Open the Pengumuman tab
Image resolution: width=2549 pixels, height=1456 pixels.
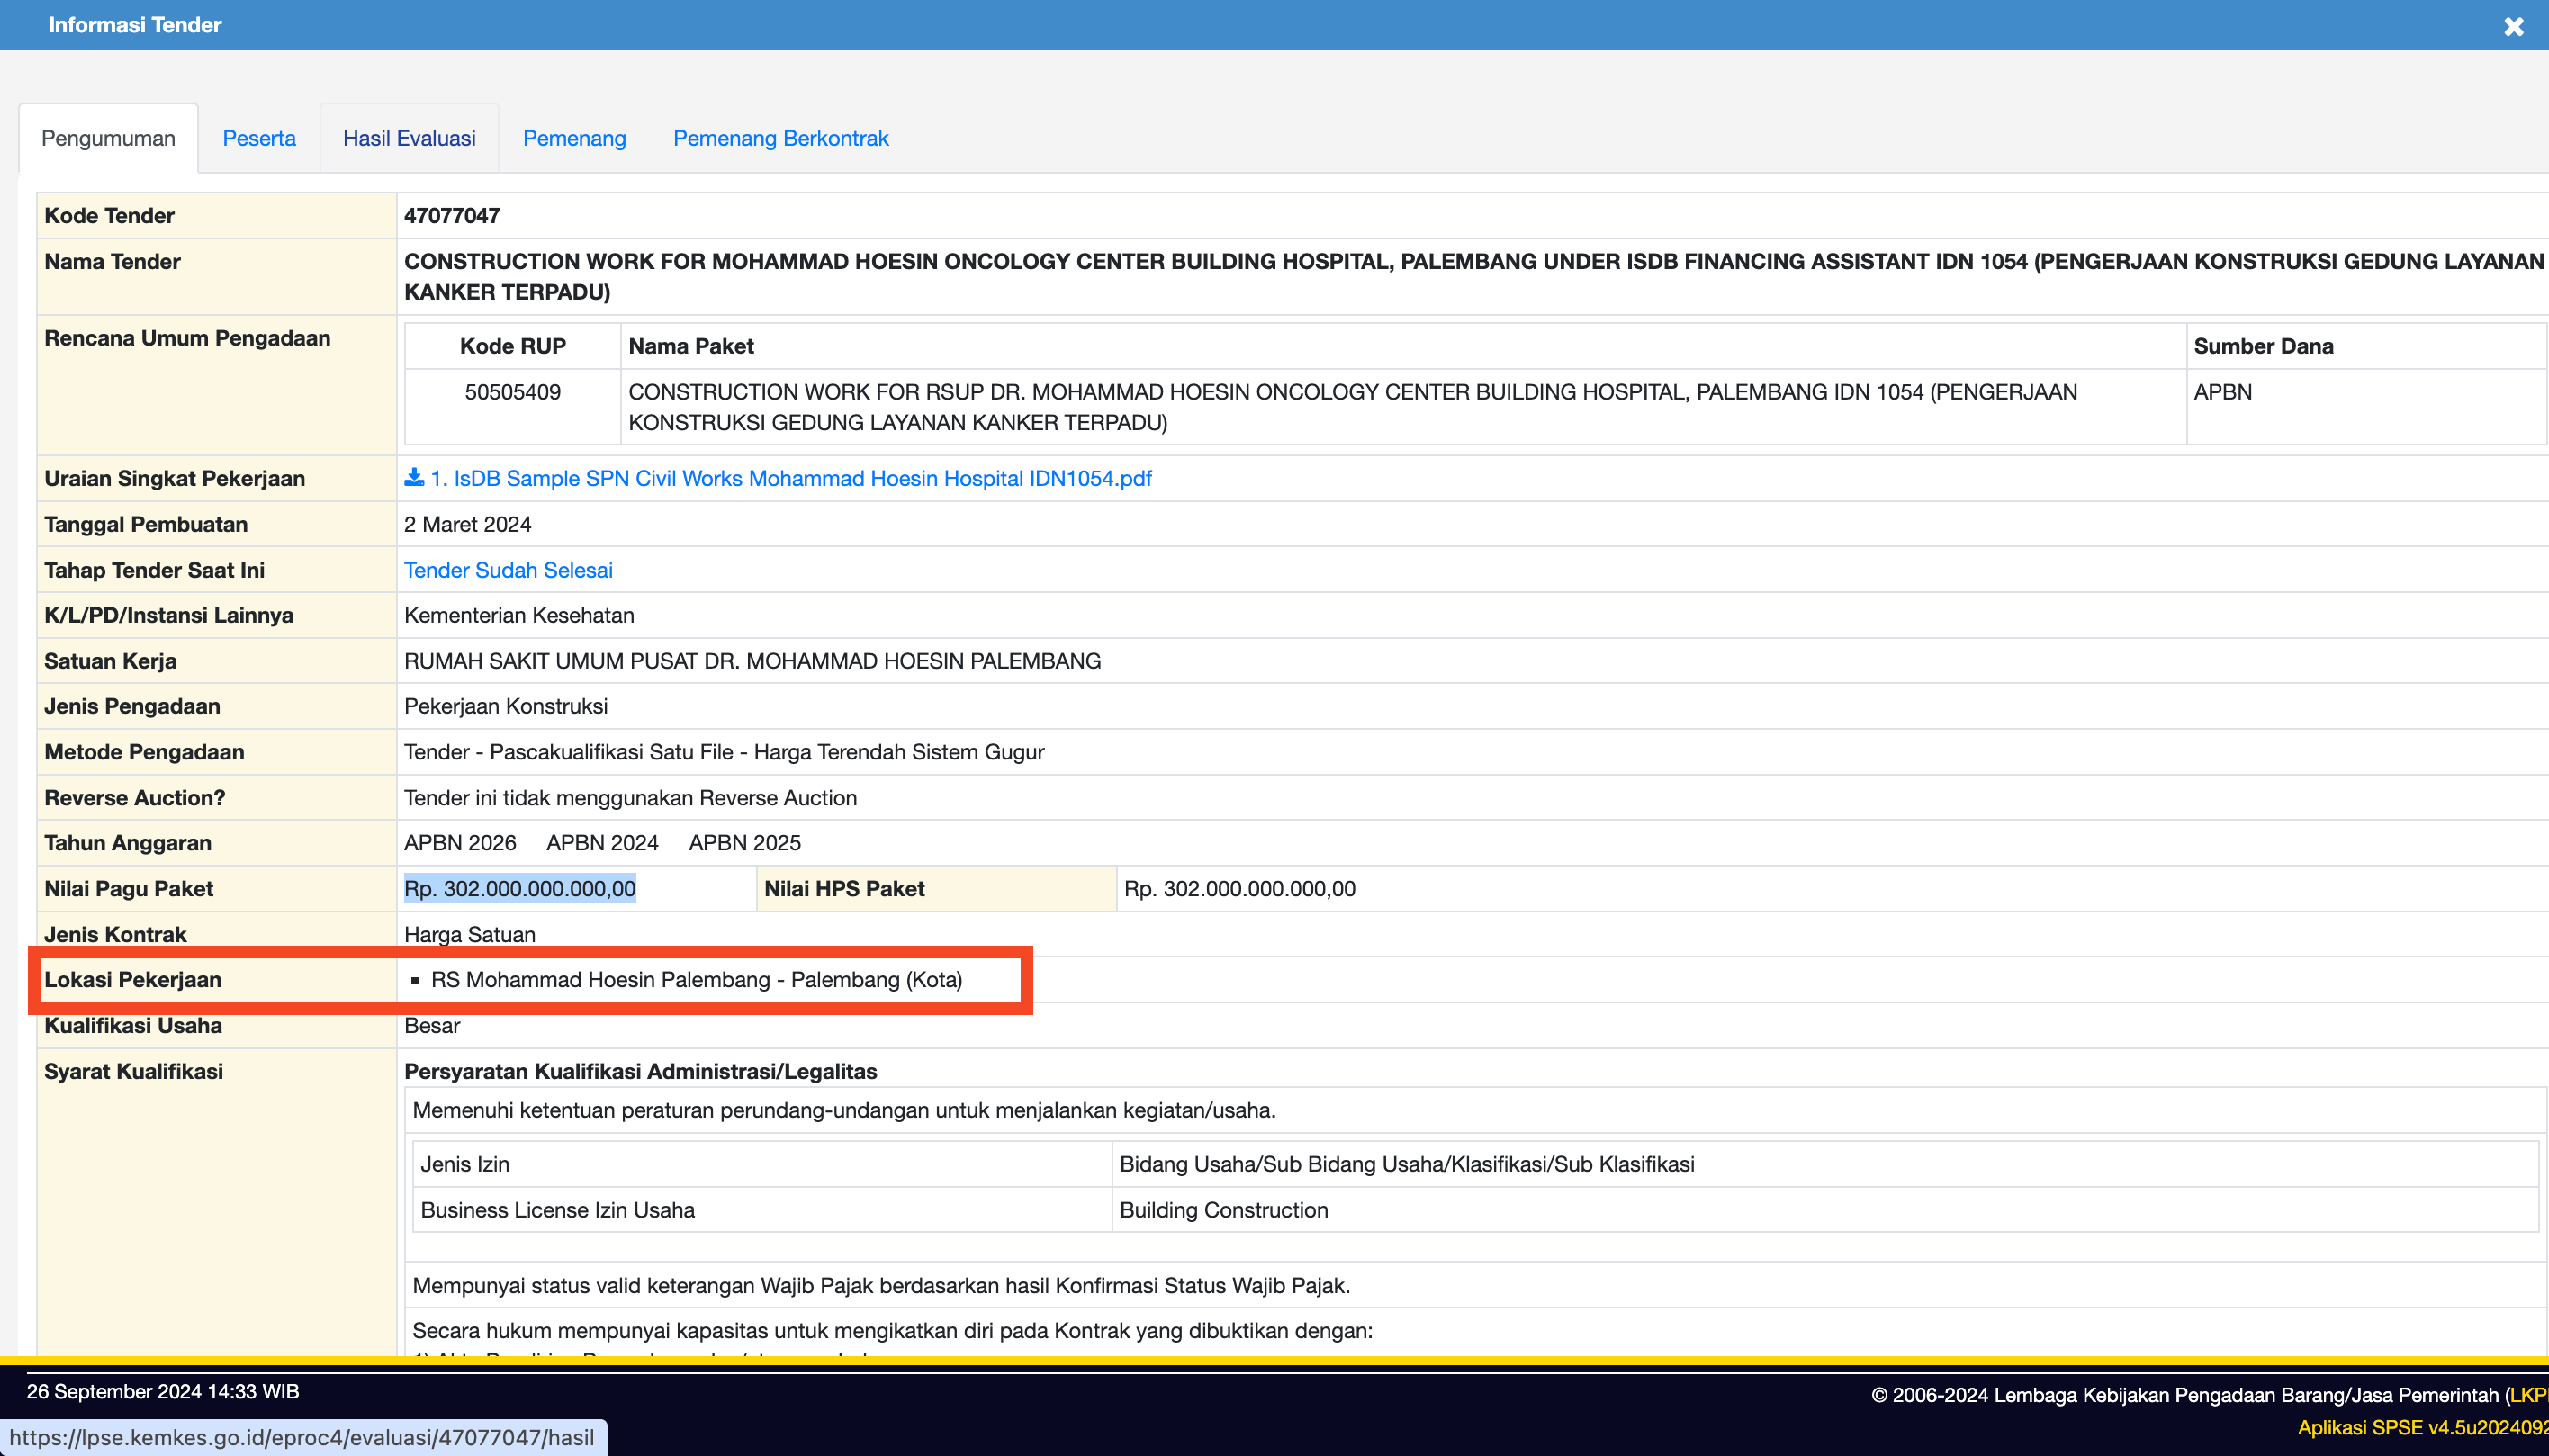[x=108, y=138]
